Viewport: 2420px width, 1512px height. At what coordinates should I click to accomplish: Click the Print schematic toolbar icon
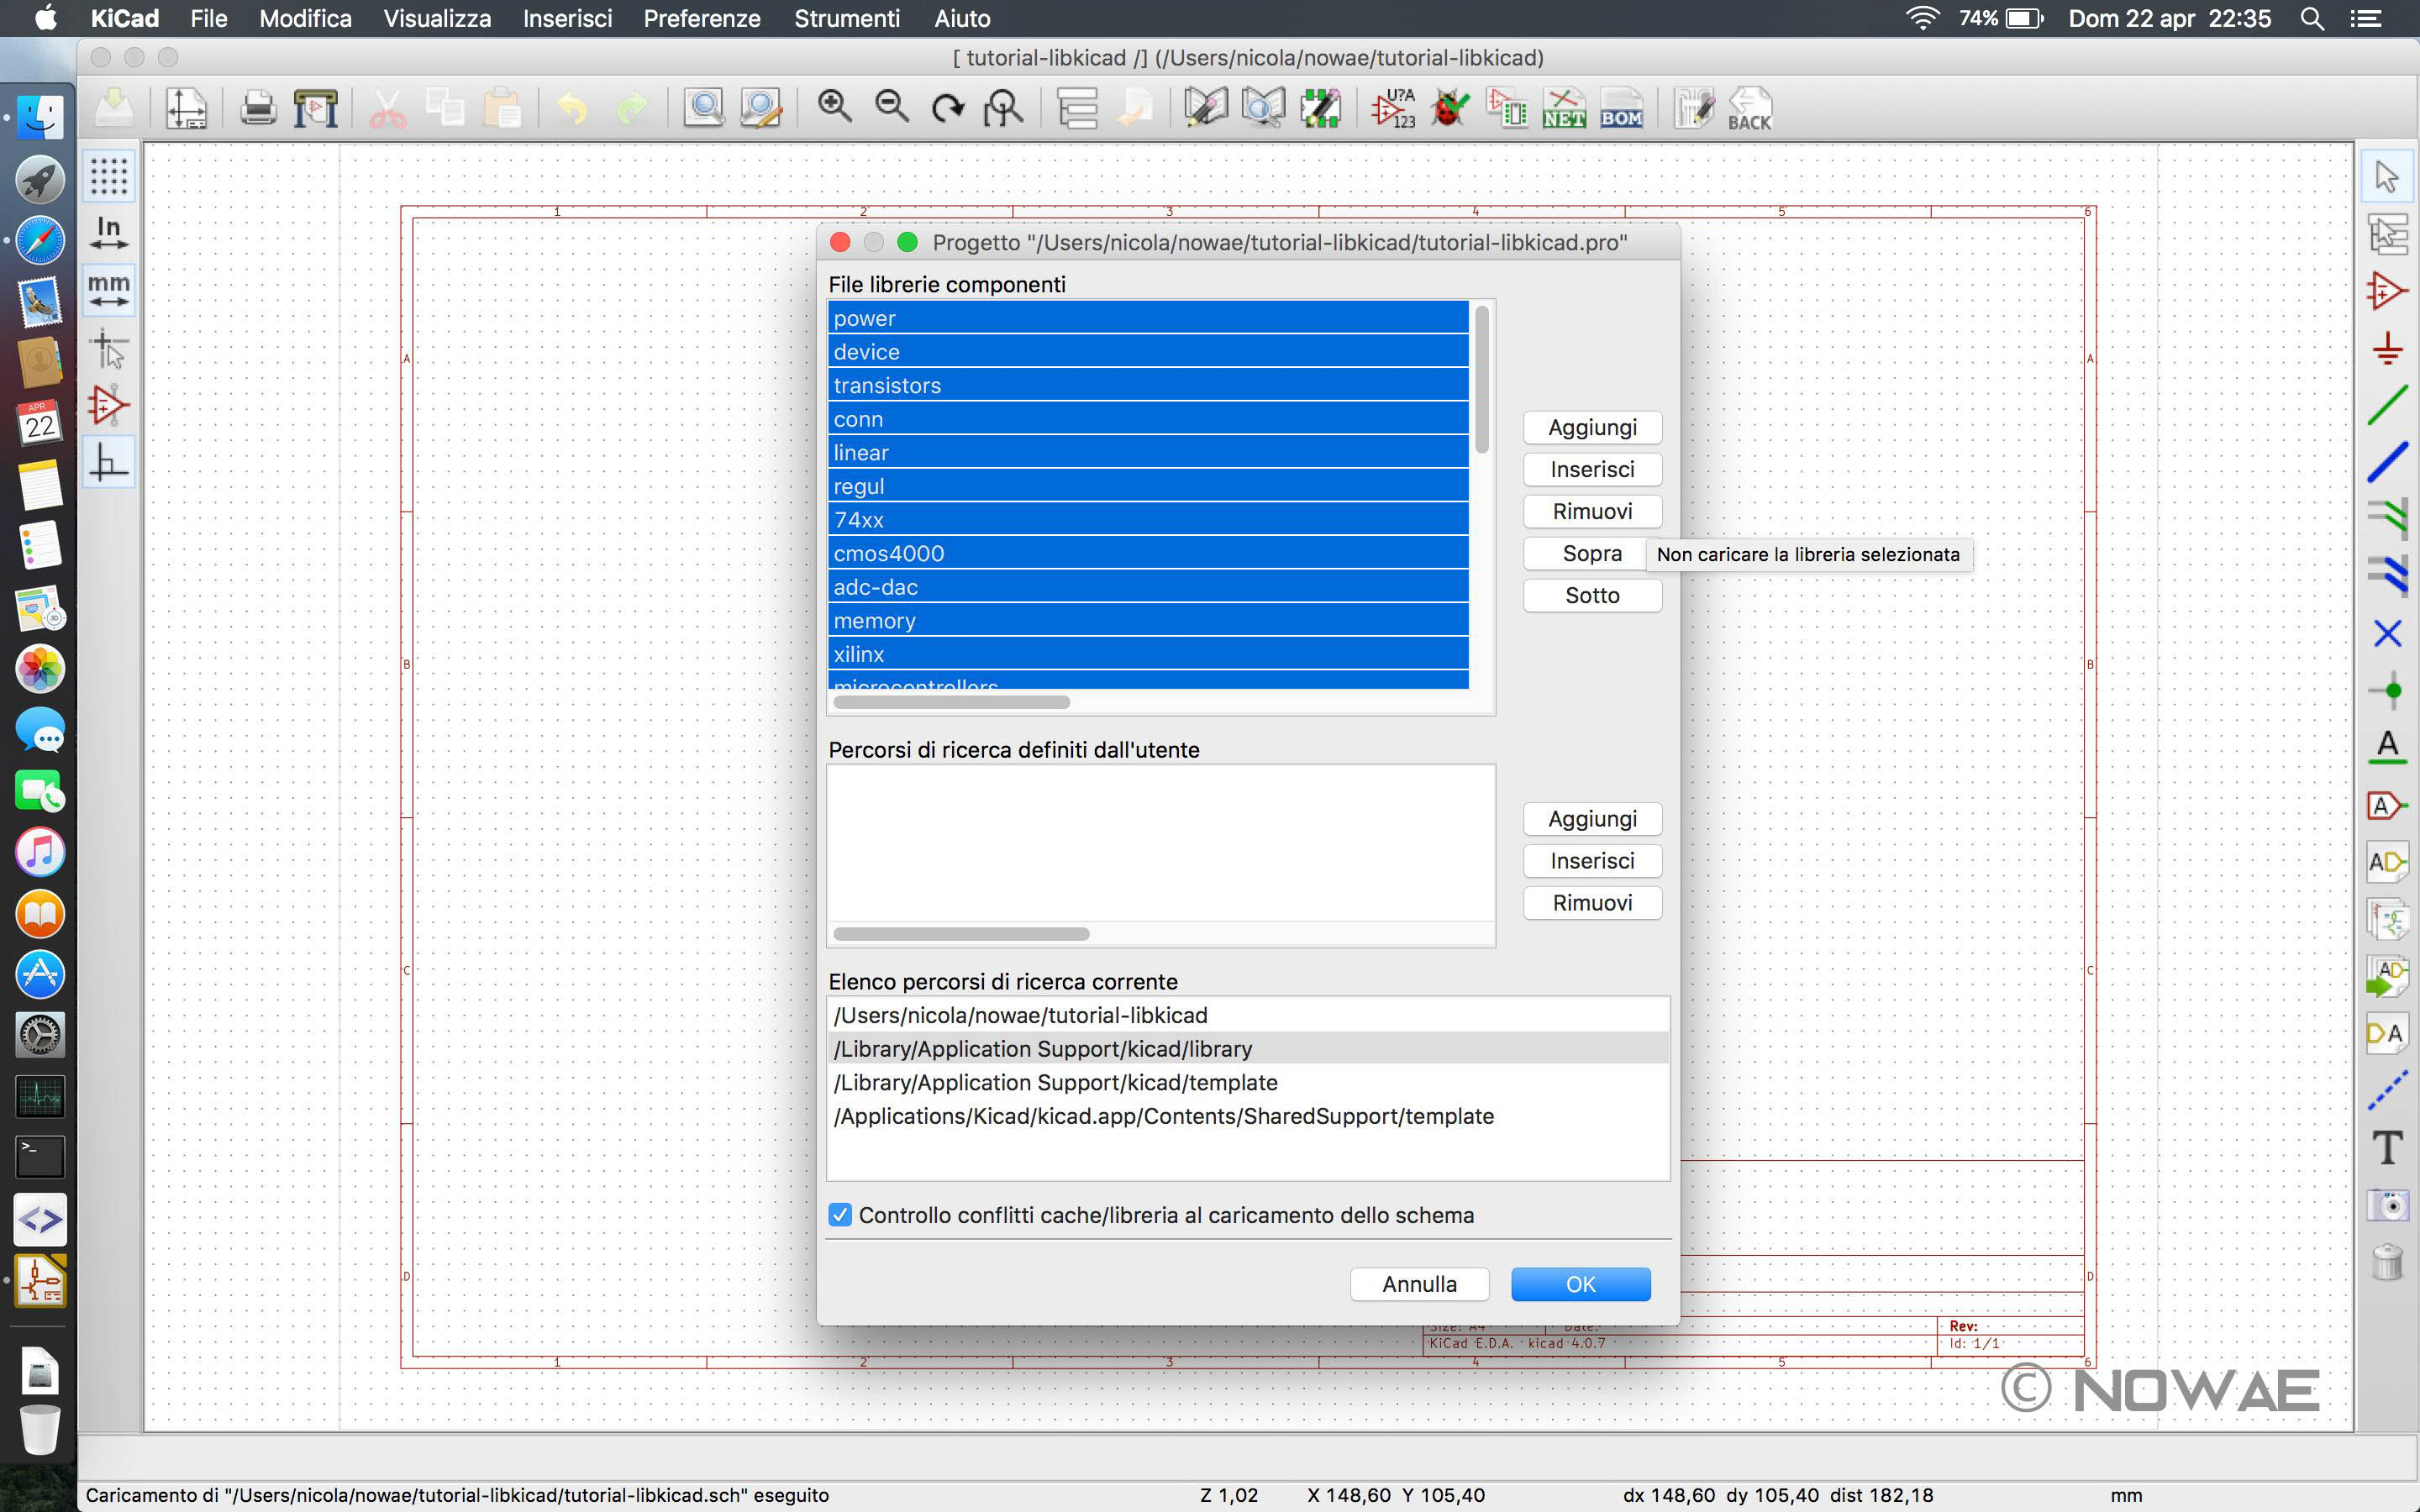coord(258,107)
